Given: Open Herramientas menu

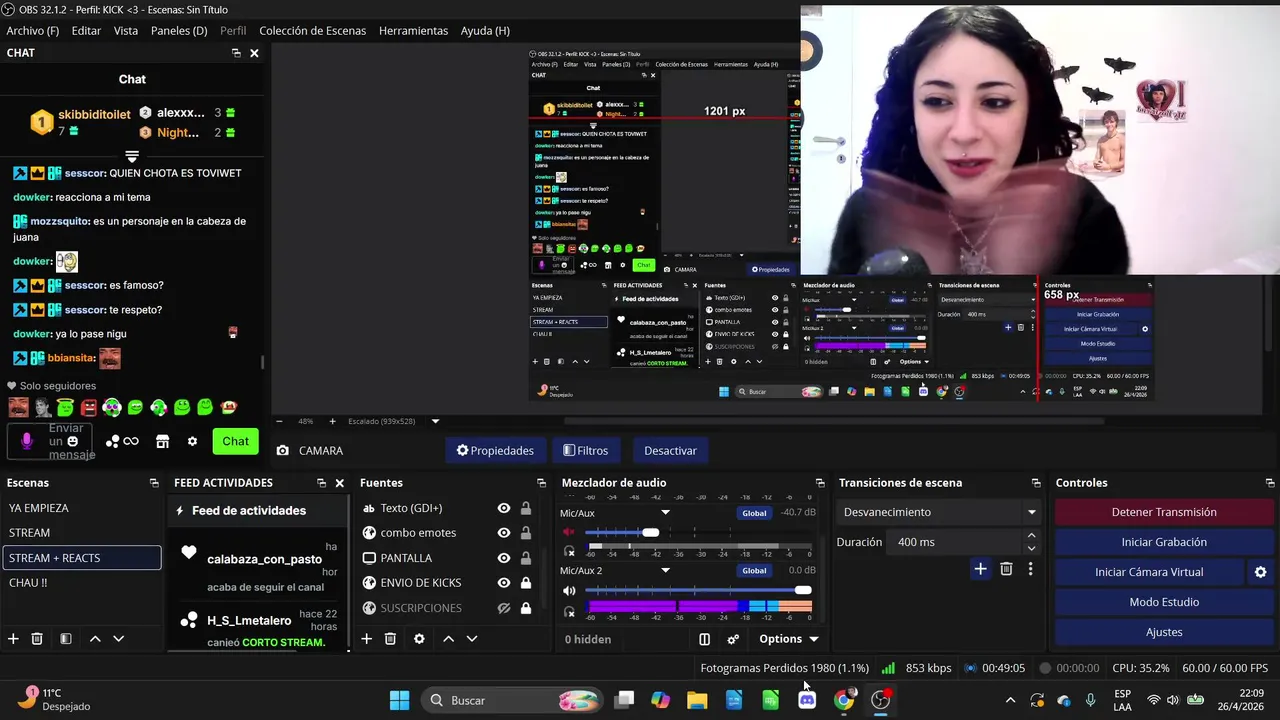Looking at the screenshot, I should tap(413, 31).
